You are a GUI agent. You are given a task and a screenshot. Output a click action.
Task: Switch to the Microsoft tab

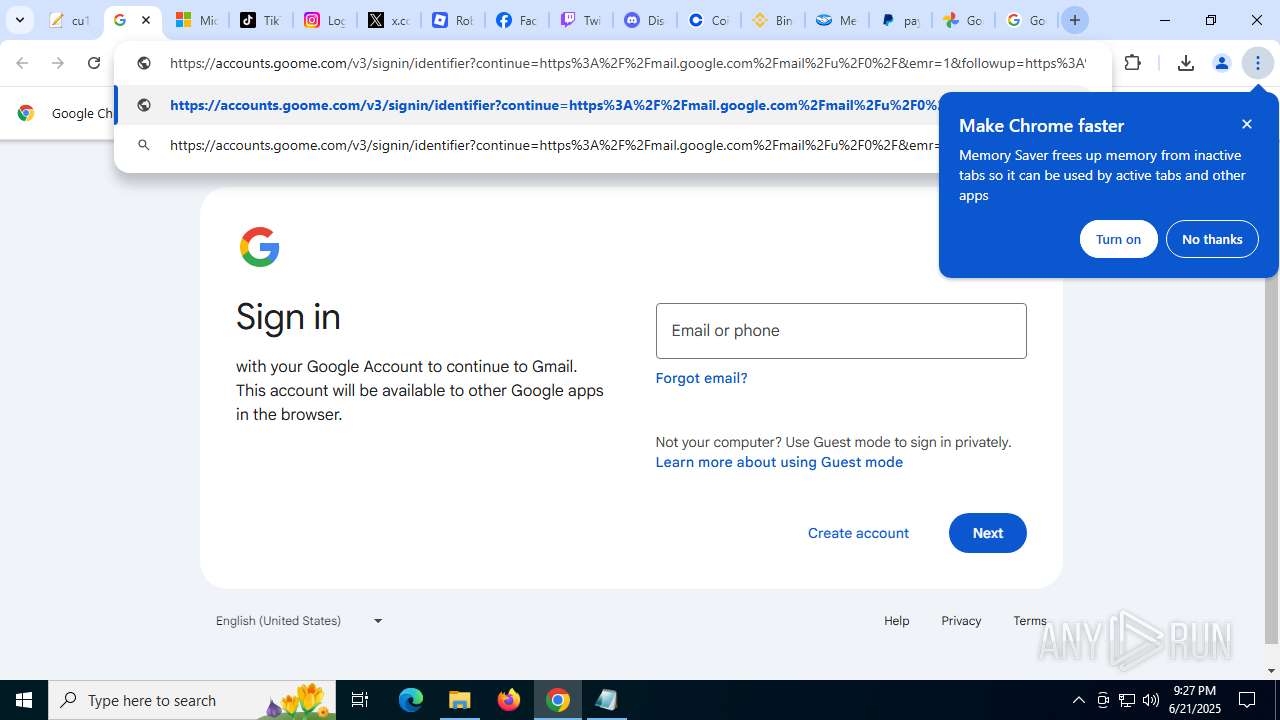click(196, 20)
